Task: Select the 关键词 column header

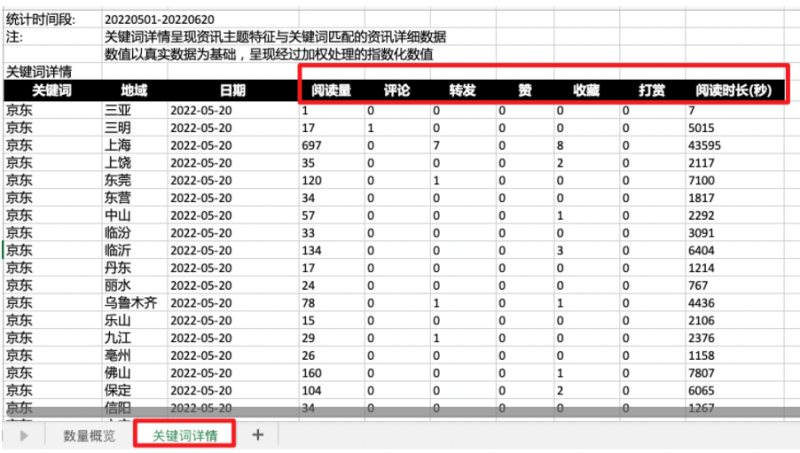Action: [x=52, y=91]
